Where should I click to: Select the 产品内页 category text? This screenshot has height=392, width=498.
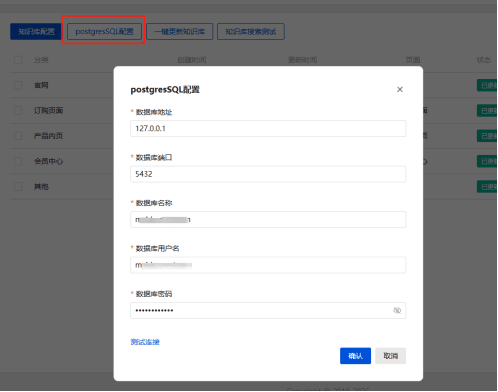pyautogui.click(x=48, y=136)
